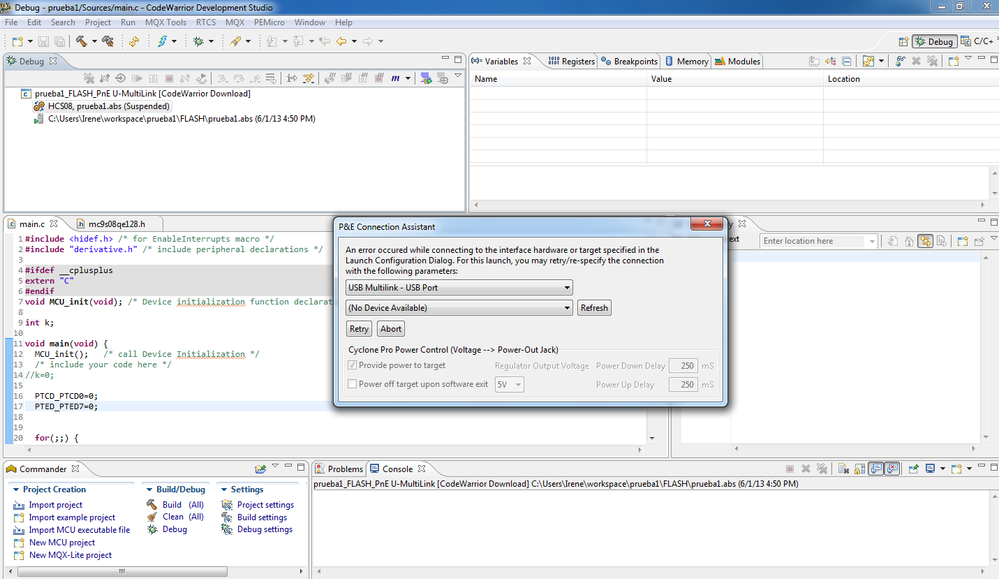Click the blue lightning bolt toolbar icon
Viewport: 999px width, 579px height.
[162, 41]
